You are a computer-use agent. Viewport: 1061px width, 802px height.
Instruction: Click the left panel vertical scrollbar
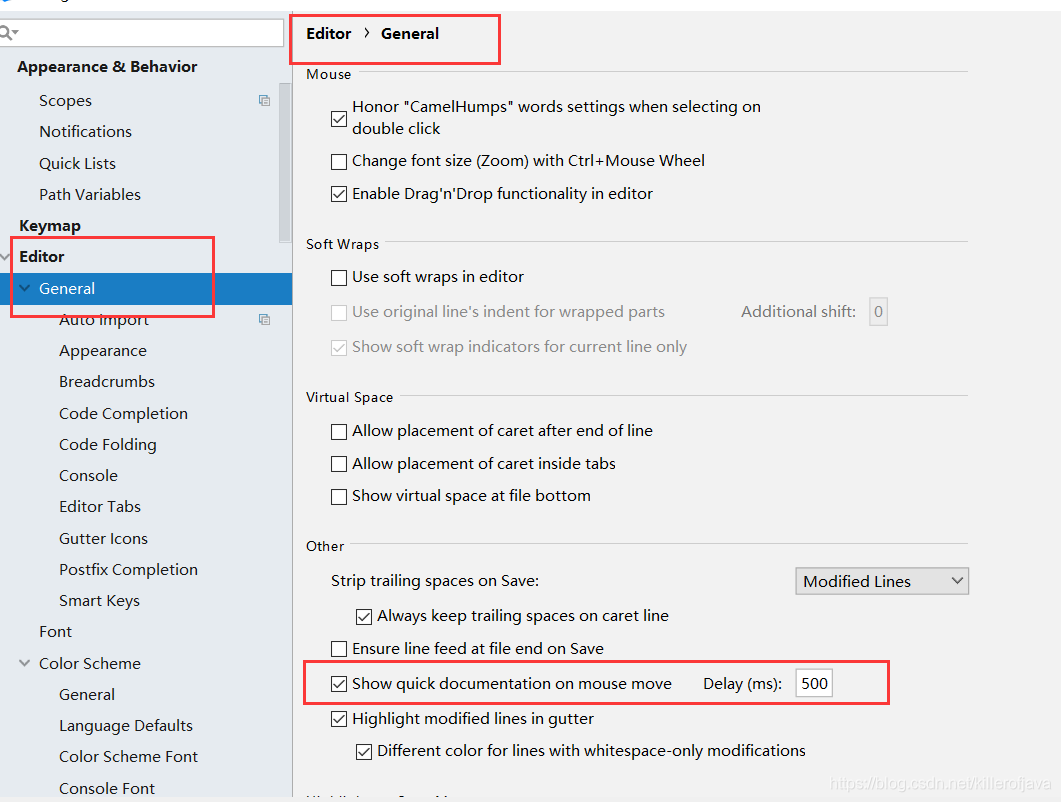(285, 160)
